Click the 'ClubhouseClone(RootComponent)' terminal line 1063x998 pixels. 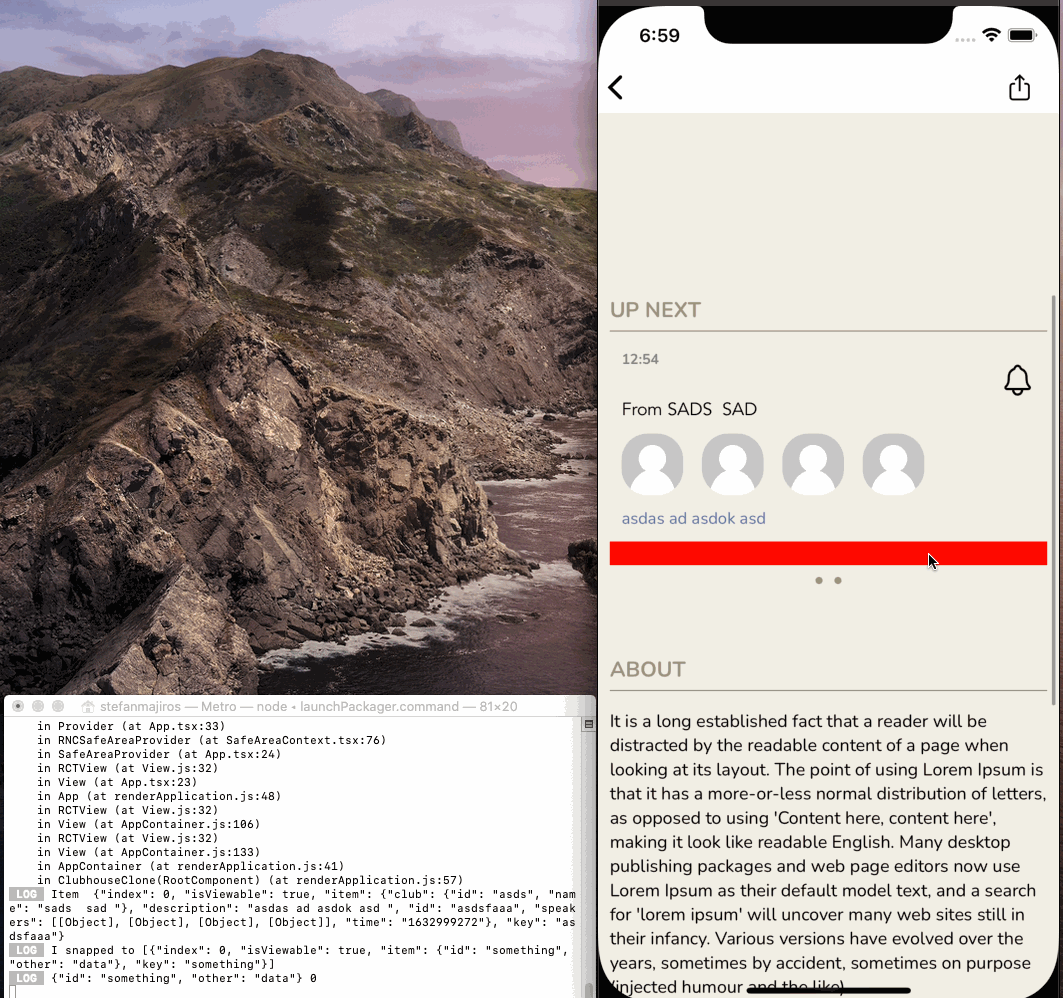[250, 880]
